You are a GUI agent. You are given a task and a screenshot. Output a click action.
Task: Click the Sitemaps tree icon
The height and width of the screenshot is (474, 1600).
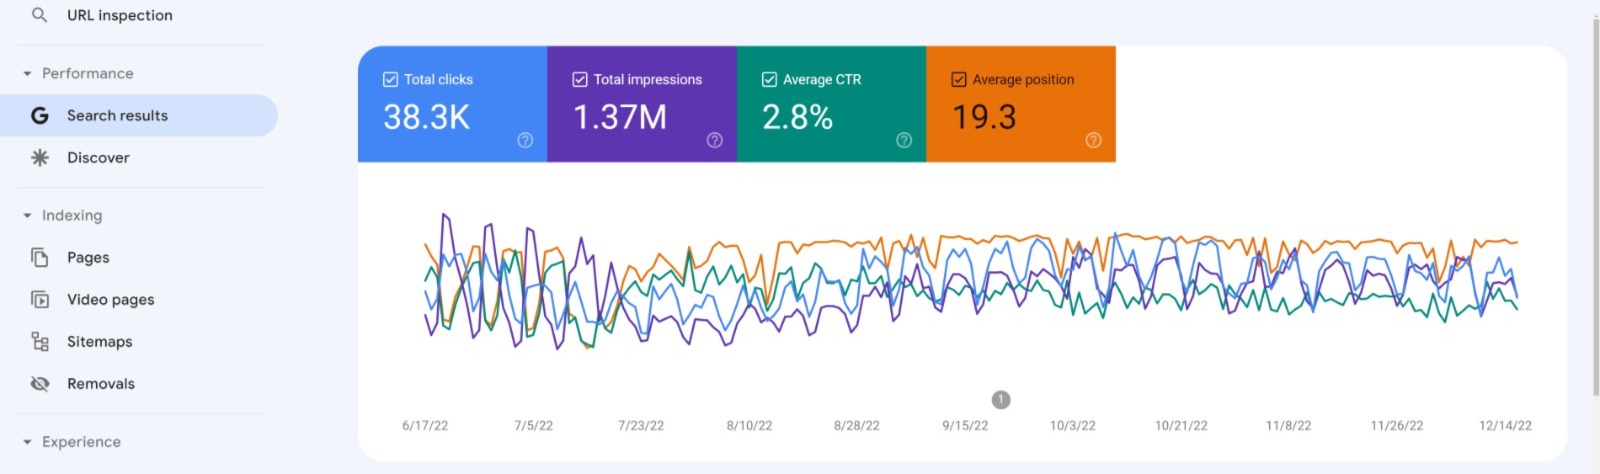[40, 341]
